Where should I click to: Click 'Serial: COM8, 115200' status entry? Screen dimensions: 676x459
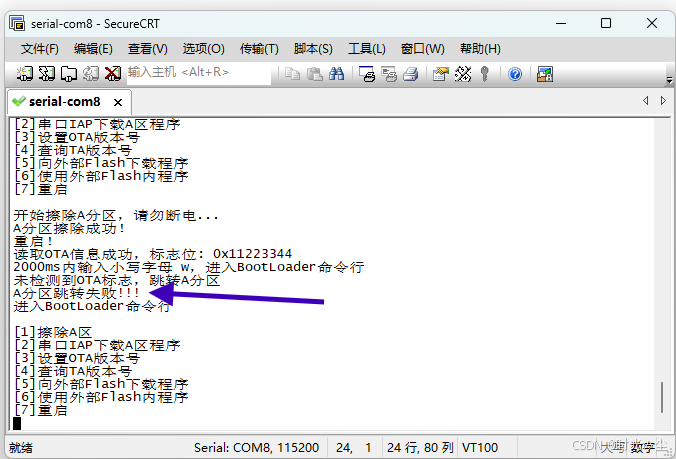coord(257,448)
